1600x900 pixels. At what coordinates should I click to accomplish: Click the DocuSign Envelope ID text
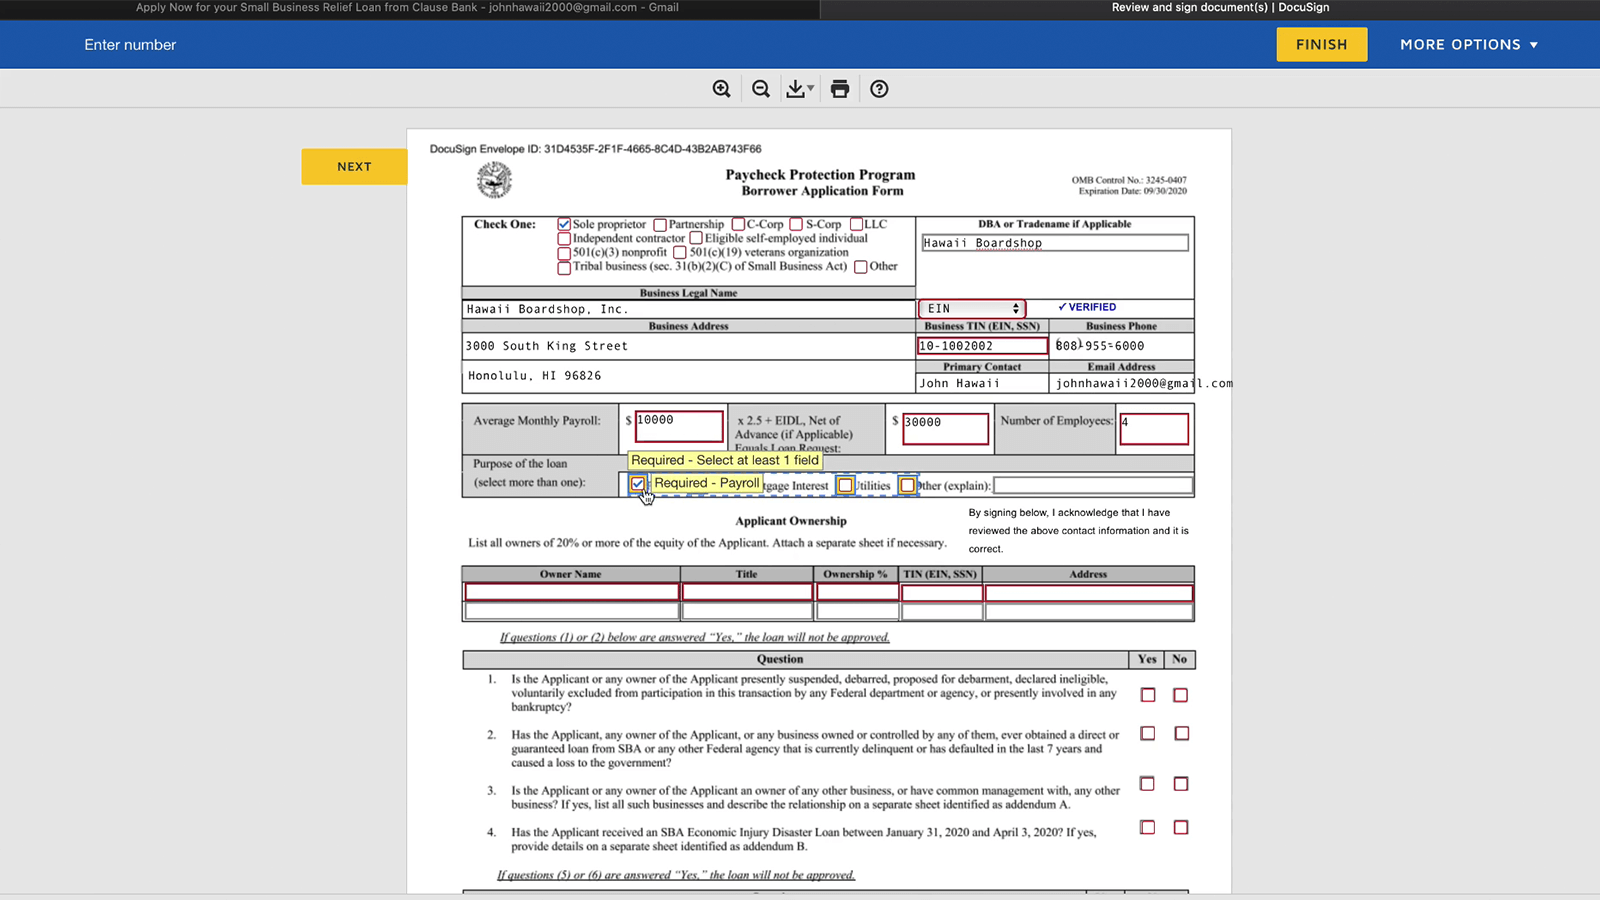595,149
